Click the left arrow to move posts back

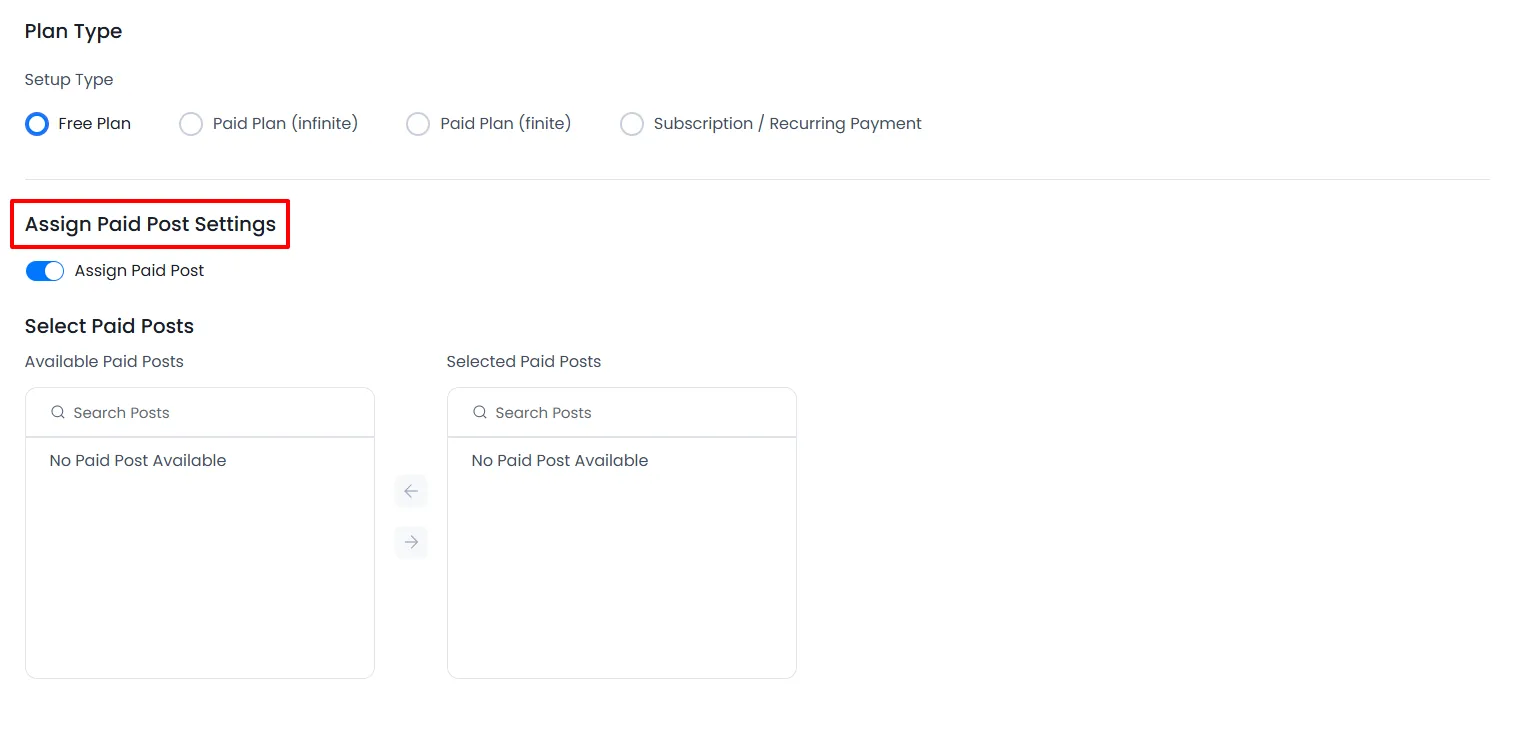point(411,490)
